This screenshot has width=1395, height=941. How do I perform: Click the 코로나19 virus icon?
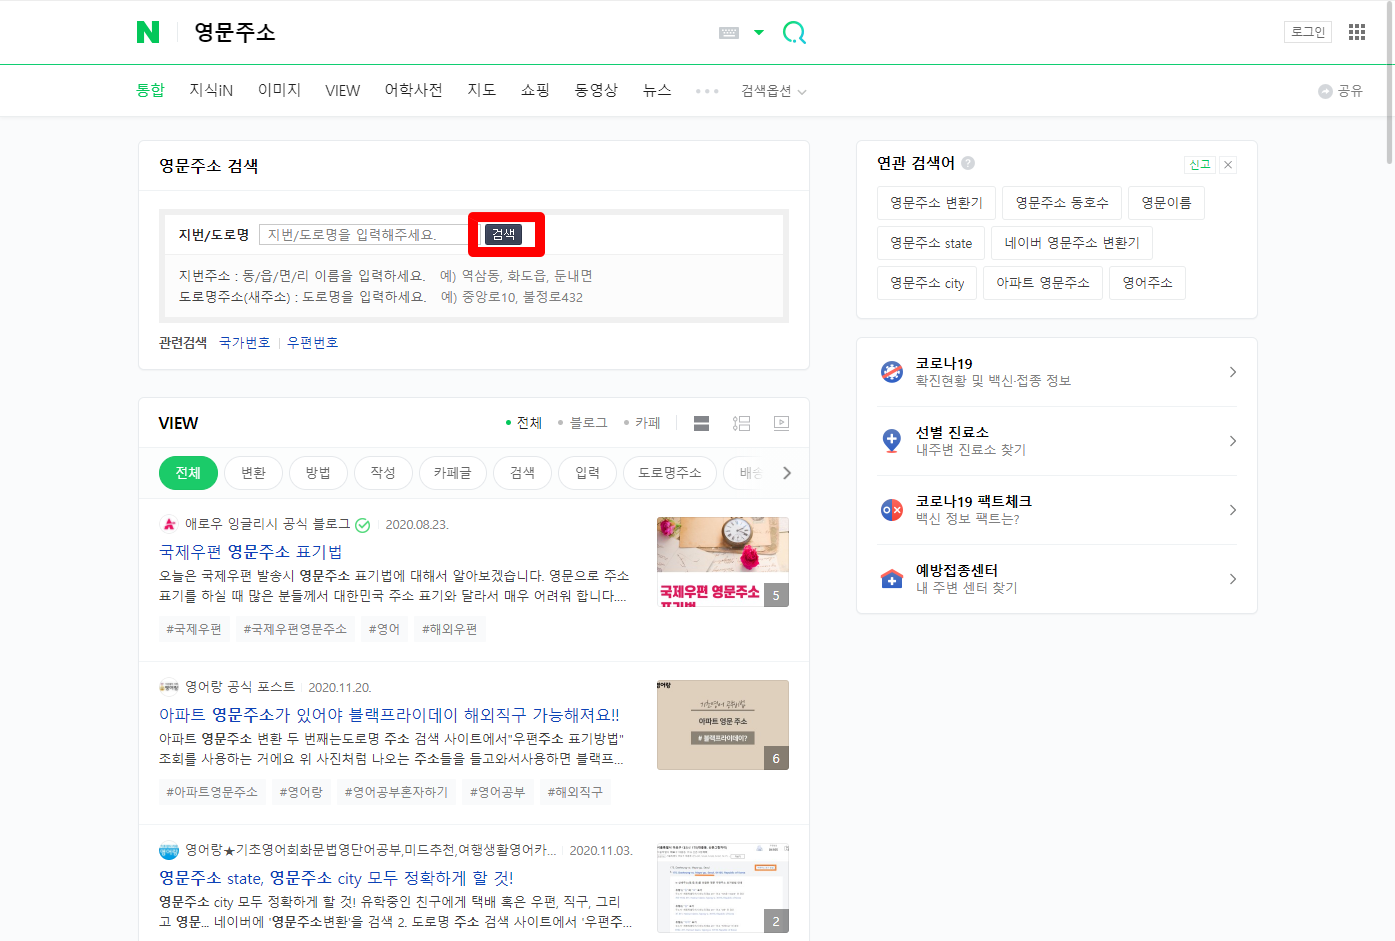point(892,372)
